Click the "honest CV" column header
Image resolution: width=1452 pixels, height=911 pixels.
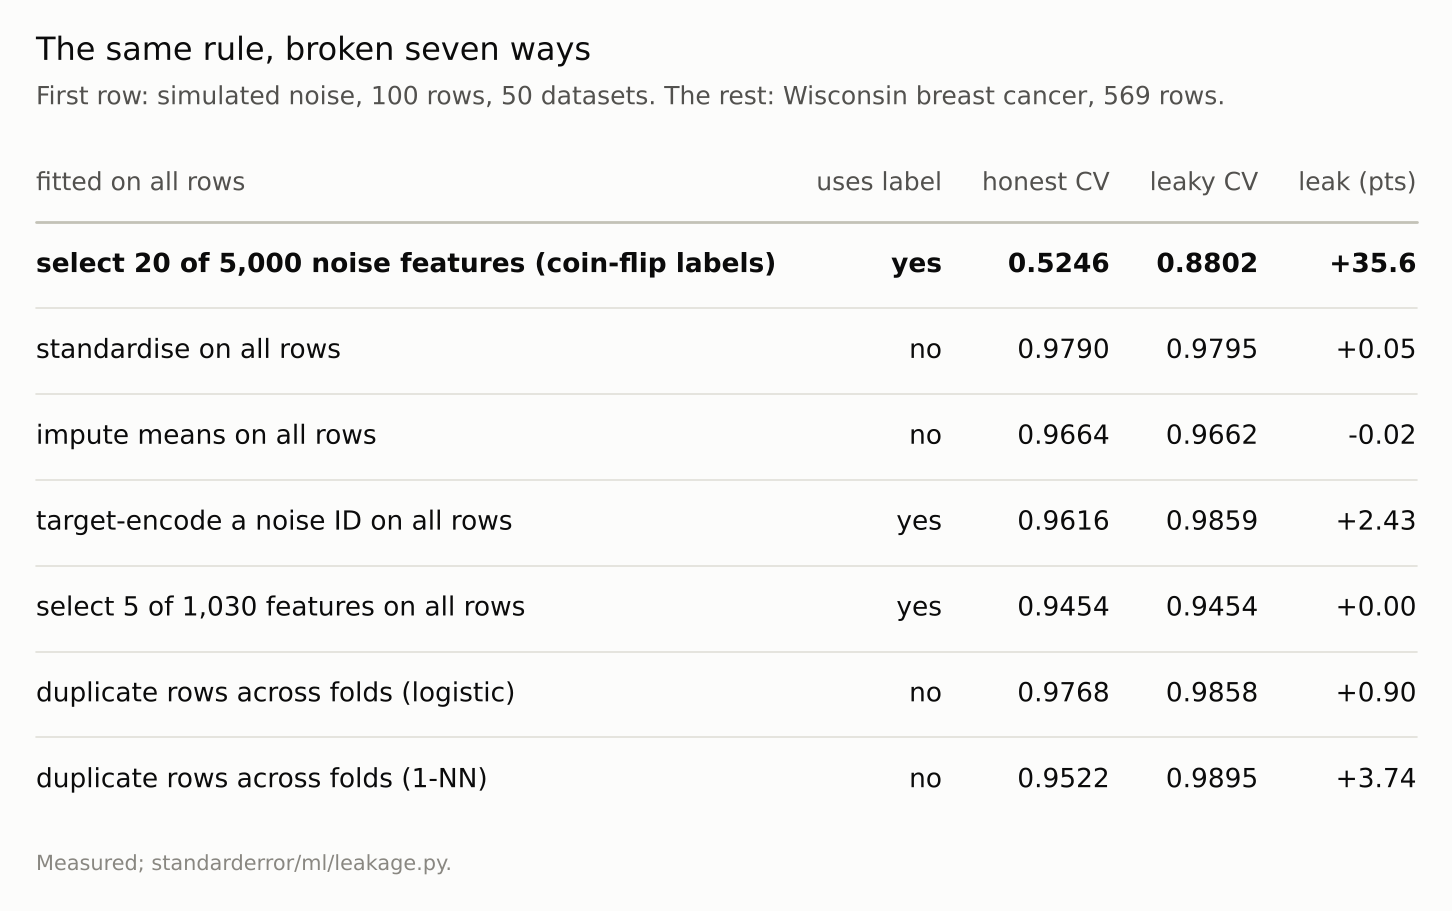pos(1045,182)
